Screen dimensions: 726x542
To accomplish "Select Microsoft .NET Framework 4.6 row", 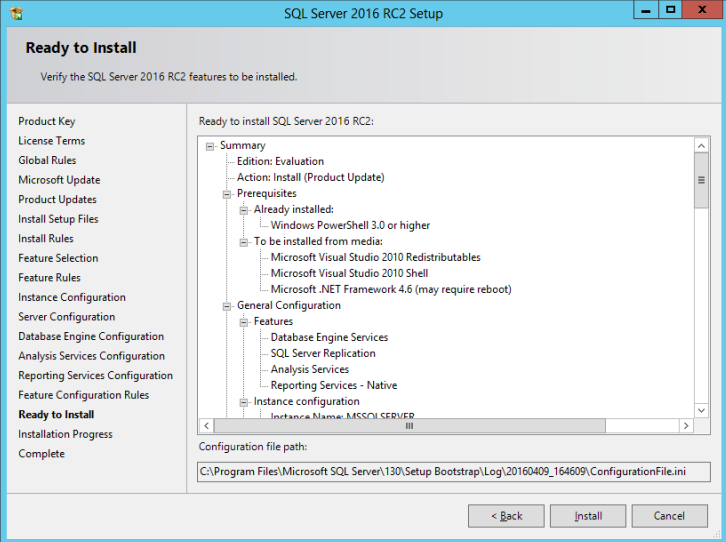I will pos(391,289).
